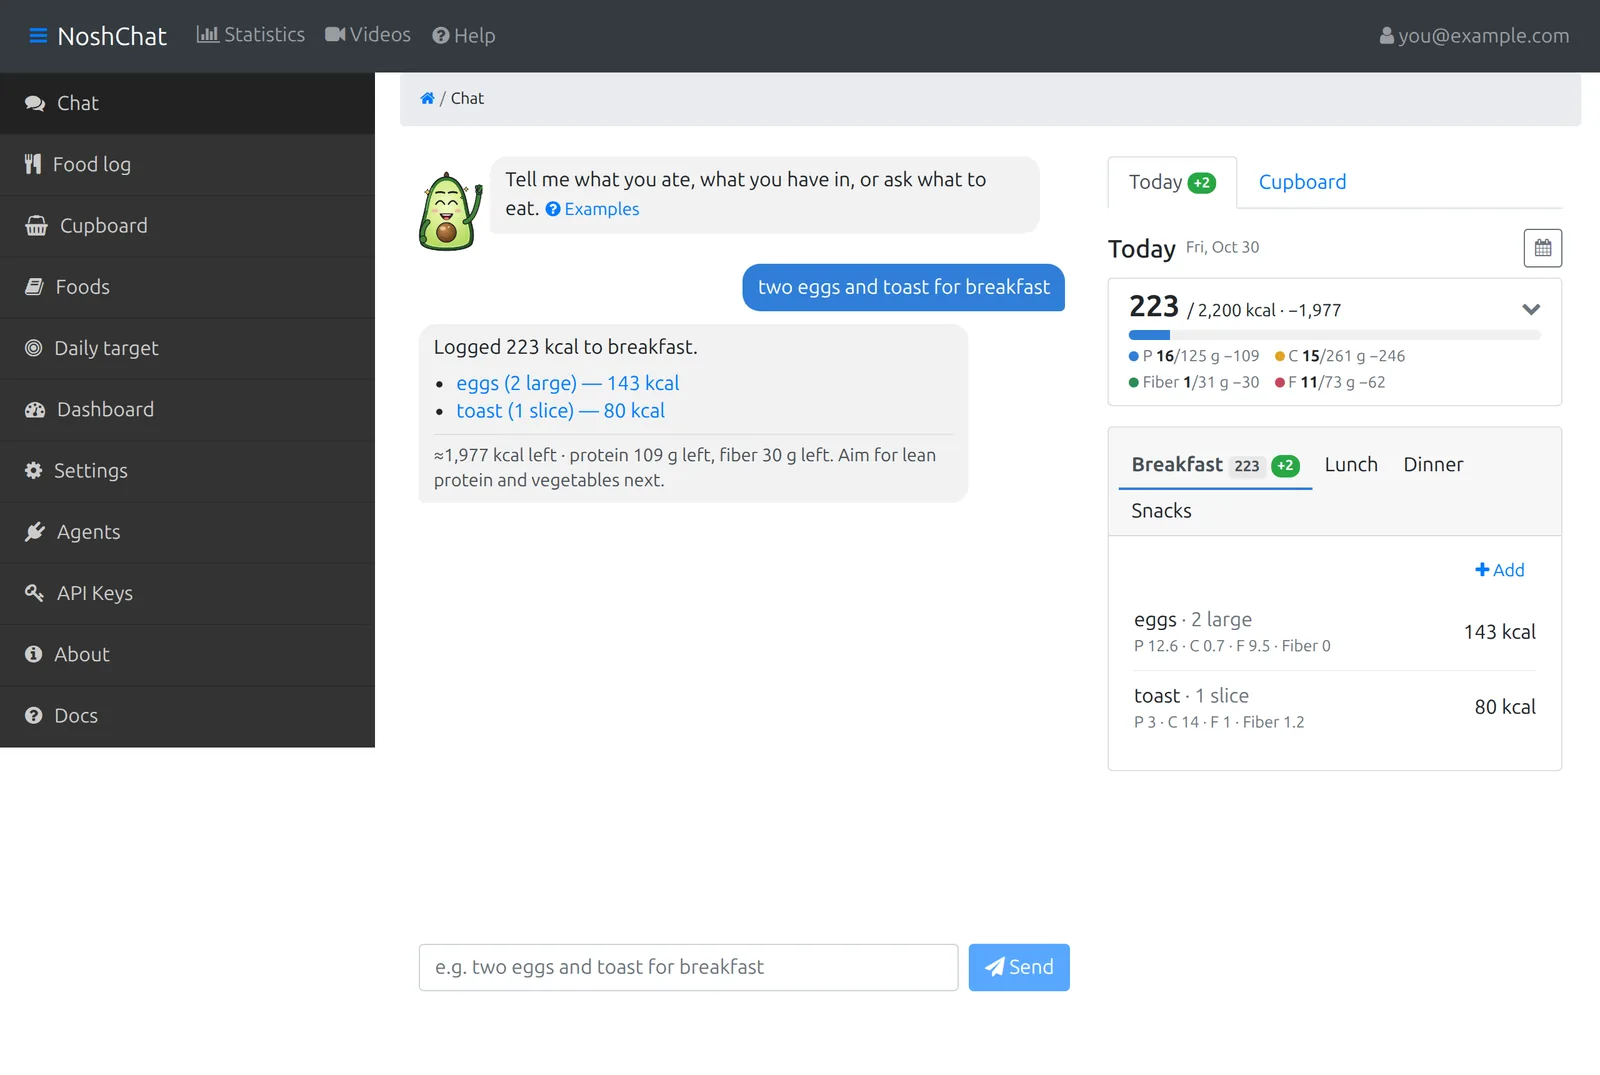Click the Agents plug icon

click(x=35, y=532)
